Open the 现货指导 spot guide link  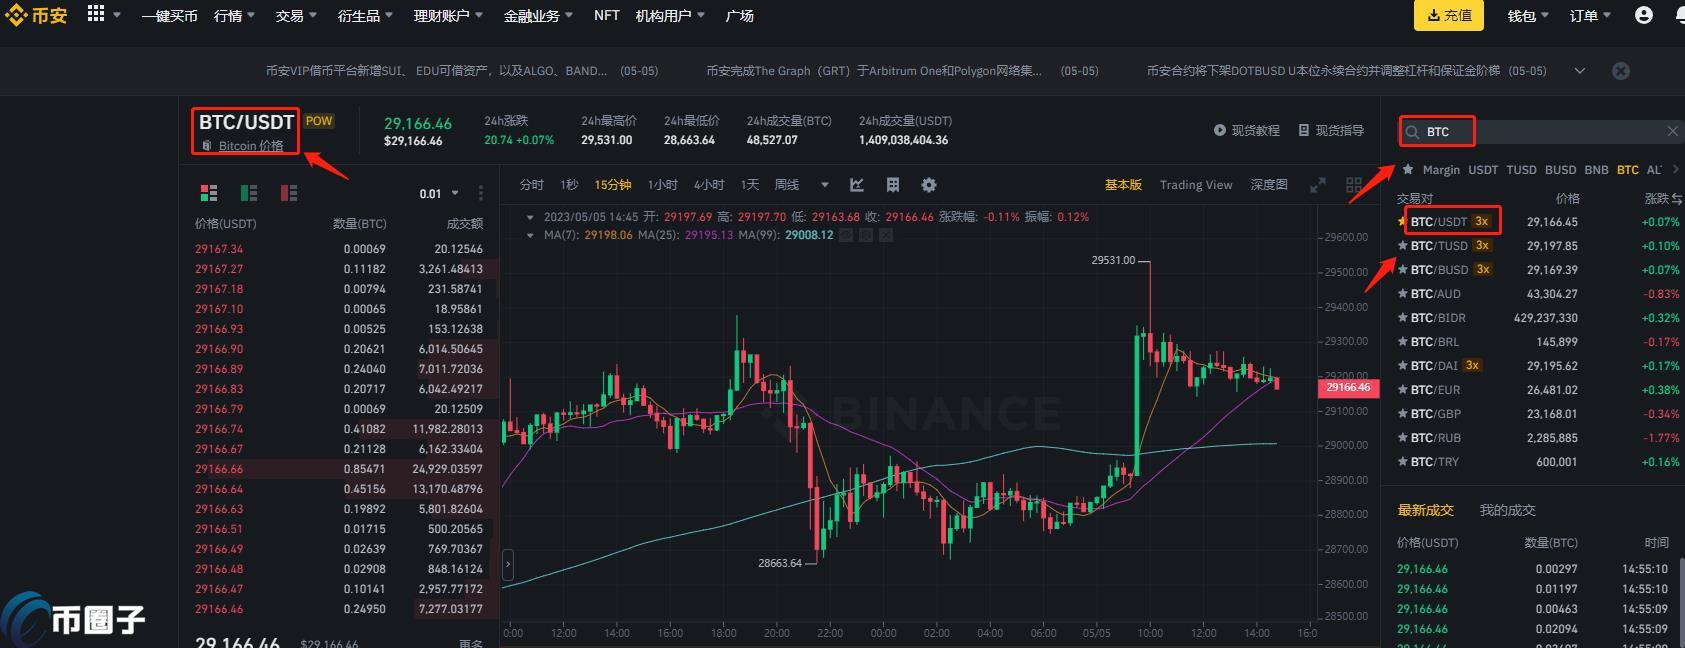pyautogui.click(x=1331, y=131)
